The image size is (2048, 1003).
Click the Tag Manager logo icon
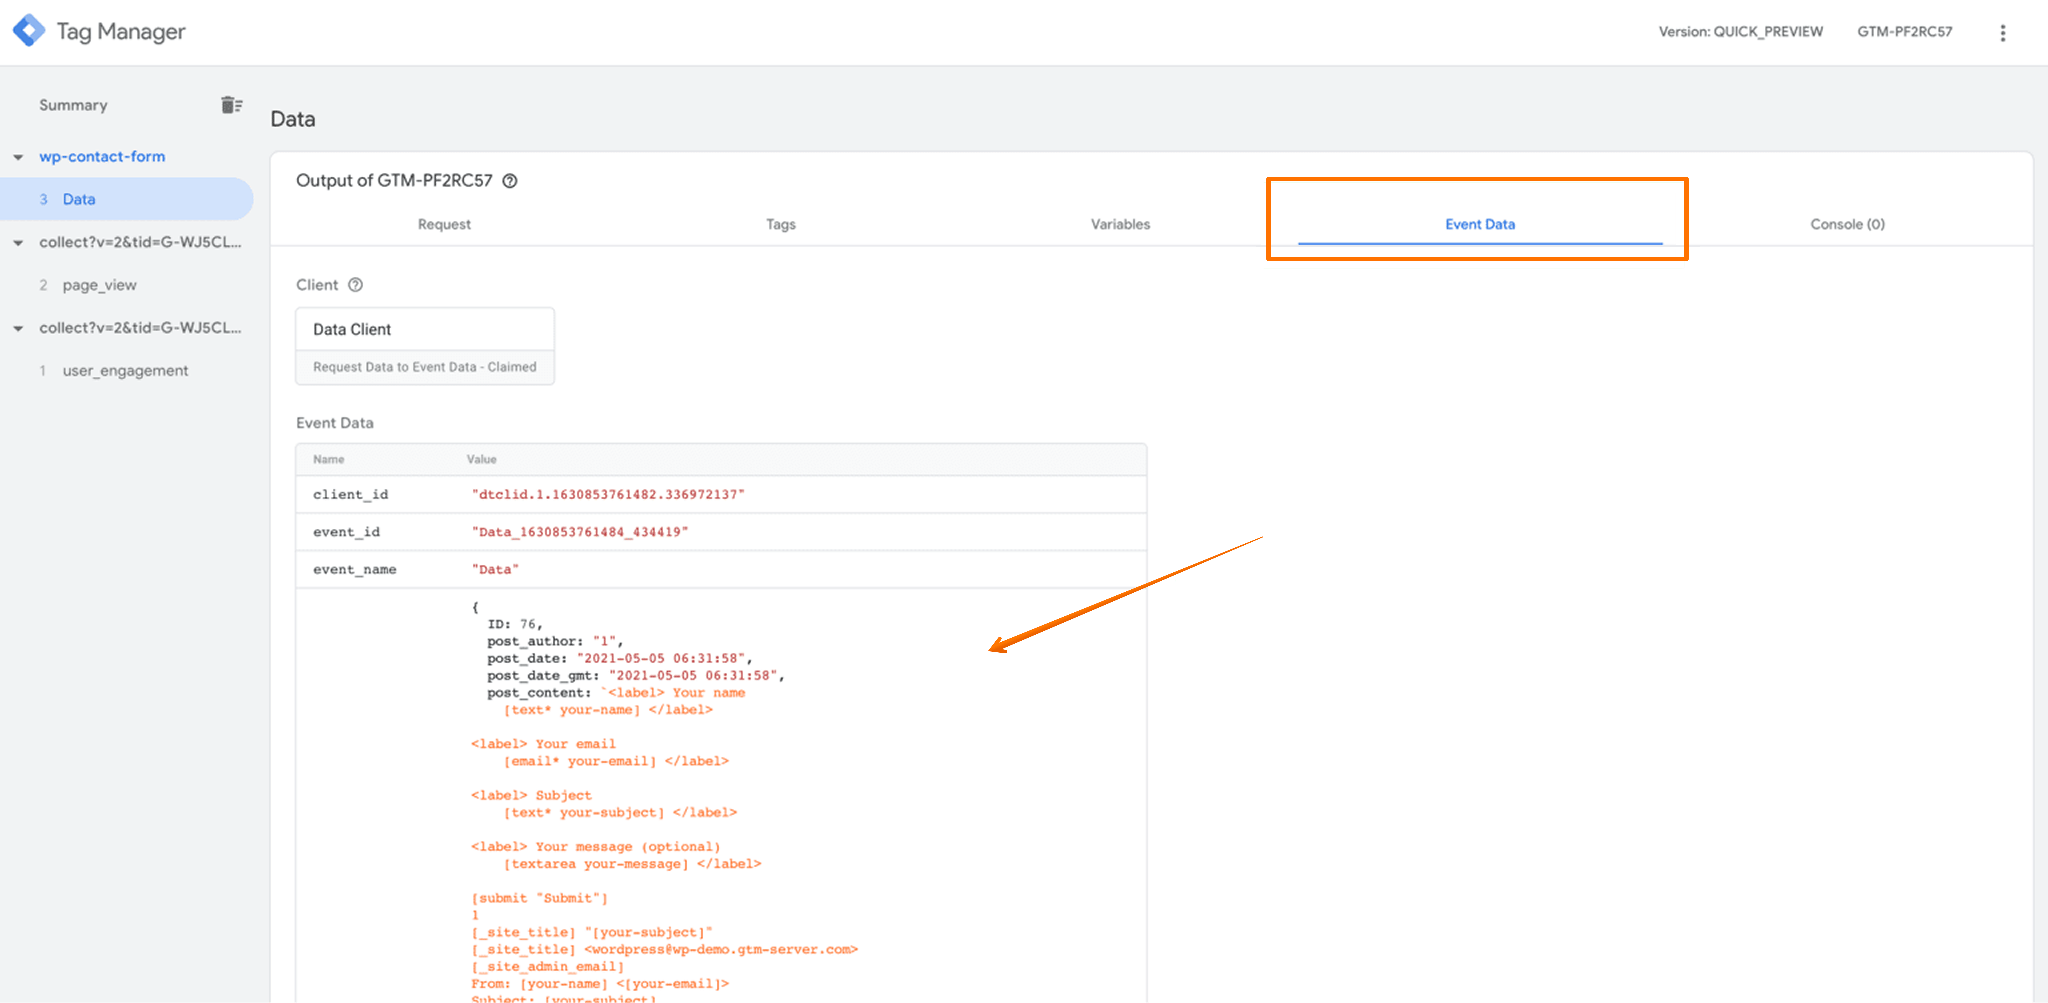click(29, 31)
